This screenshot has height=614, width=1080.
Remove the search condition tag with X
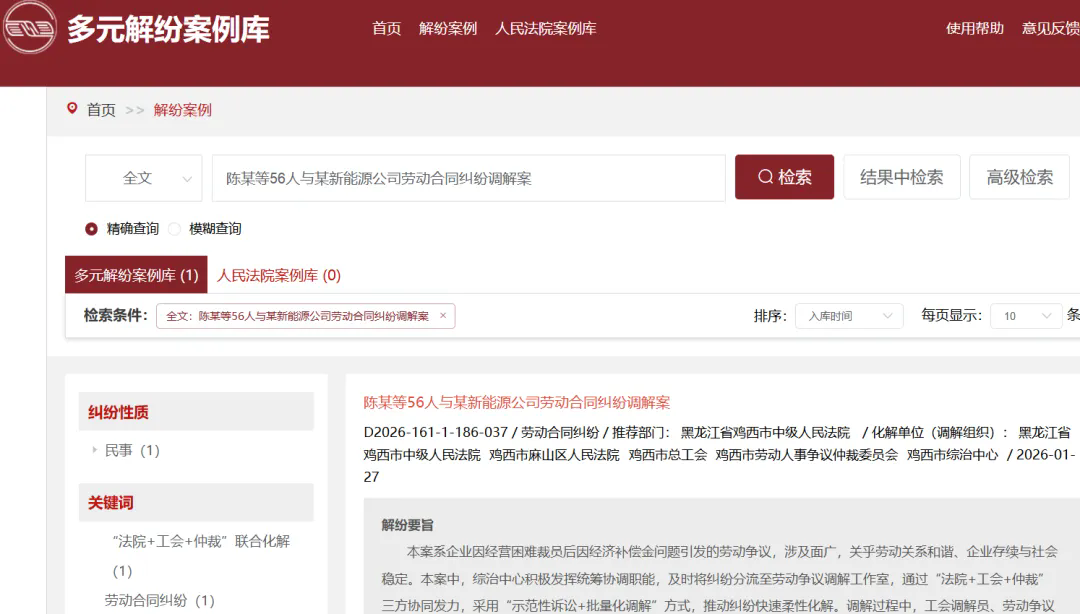click(443, 316)
